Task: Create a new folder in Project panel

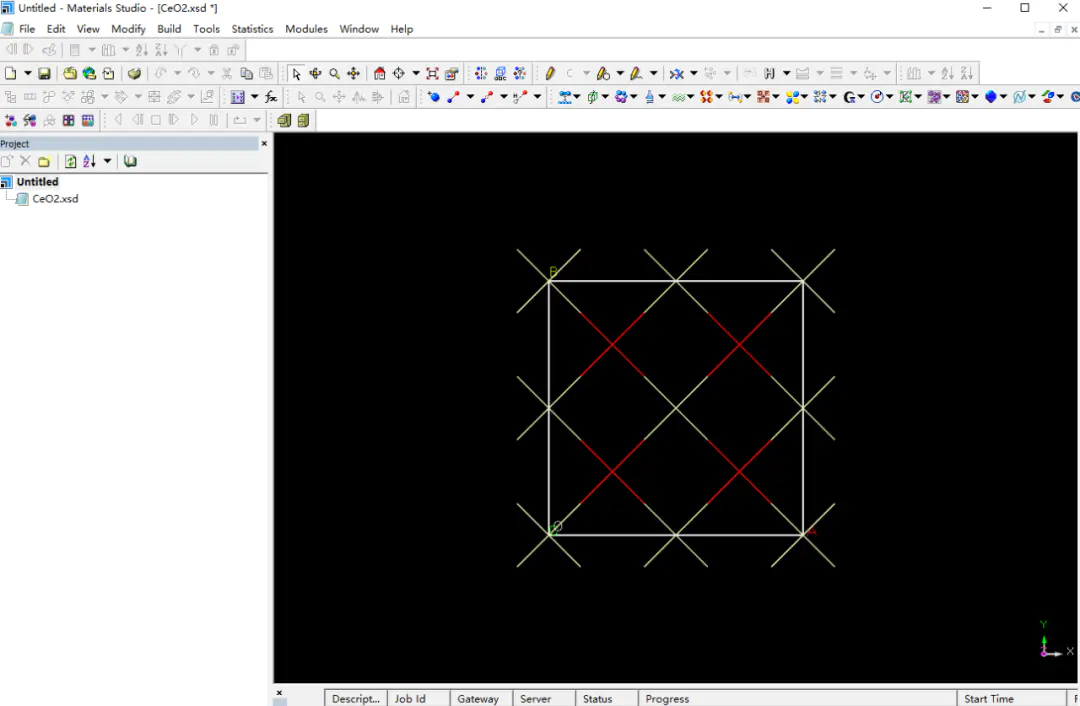Action: pyautogui.click(x=44, y=162)
